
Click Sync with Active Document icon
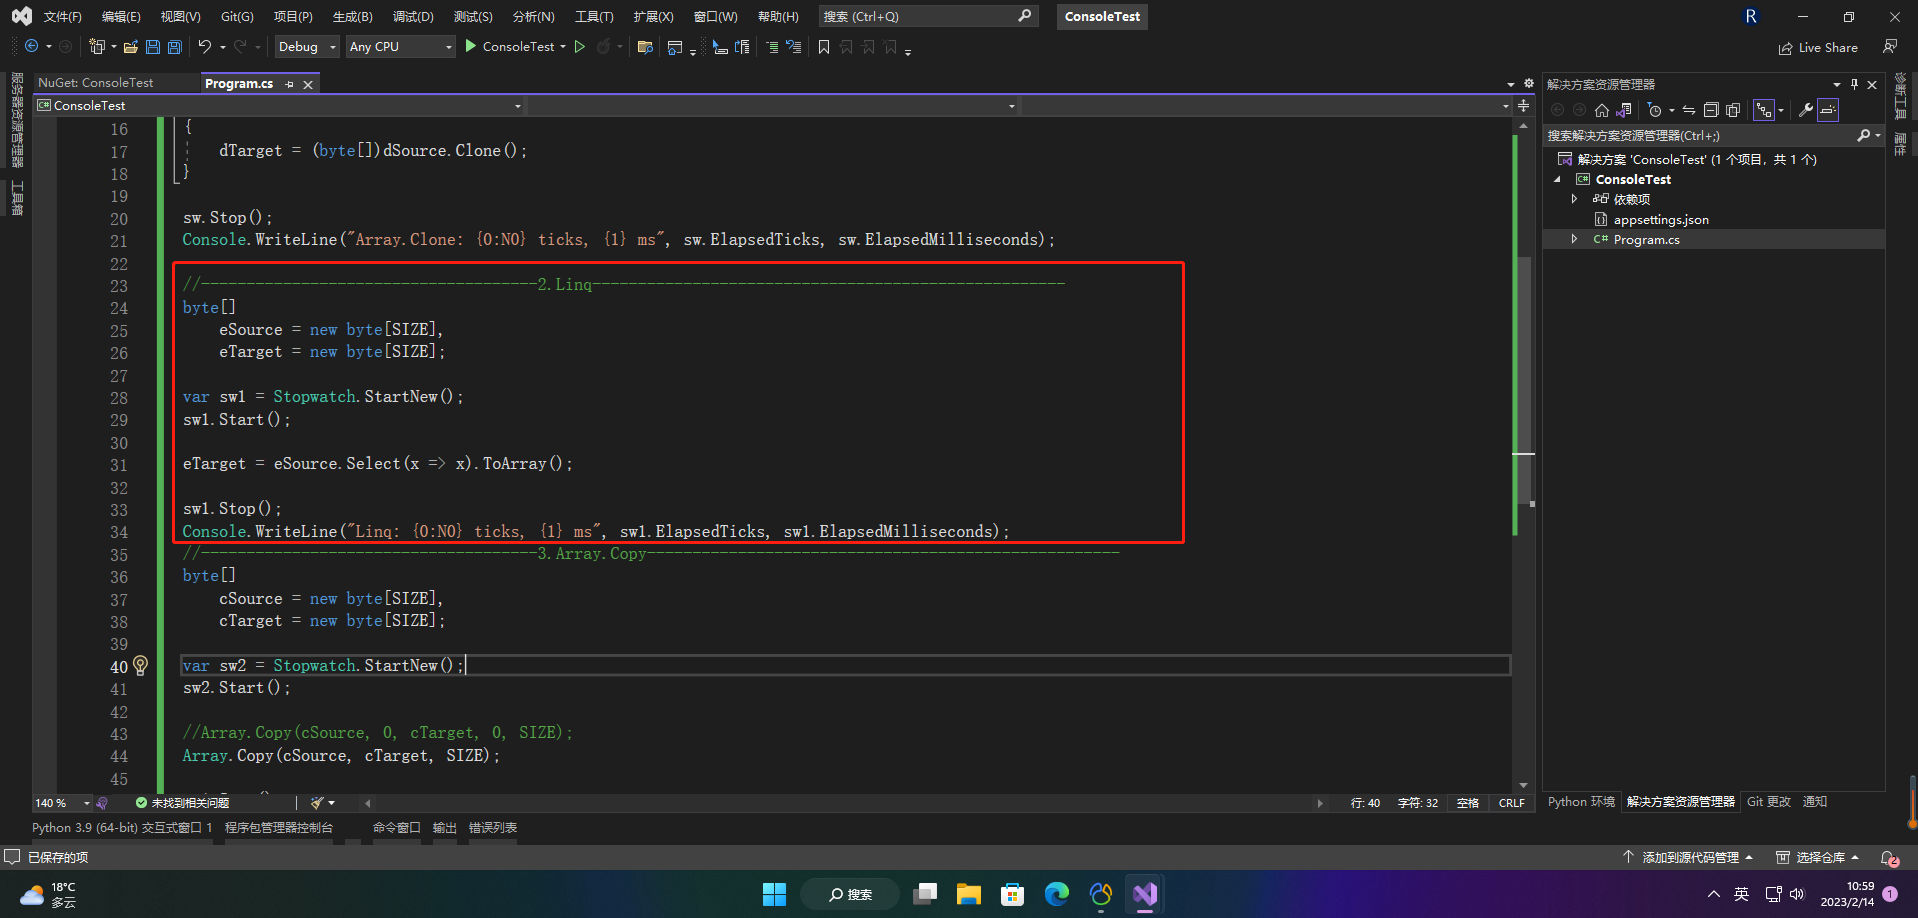pyautogui.click(x=1689, y=110)
